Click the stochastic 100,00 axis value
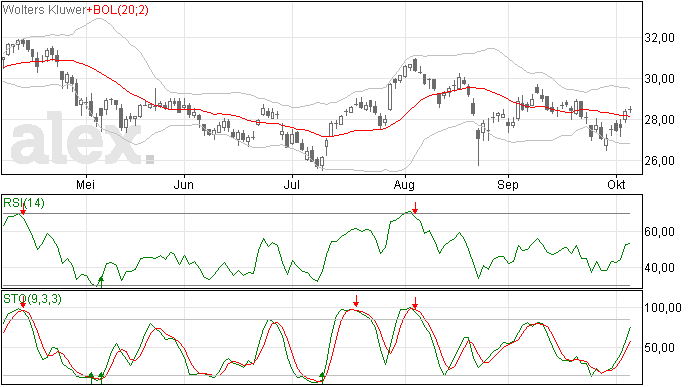Screen dimensions: 690x387 coord(663,308)
